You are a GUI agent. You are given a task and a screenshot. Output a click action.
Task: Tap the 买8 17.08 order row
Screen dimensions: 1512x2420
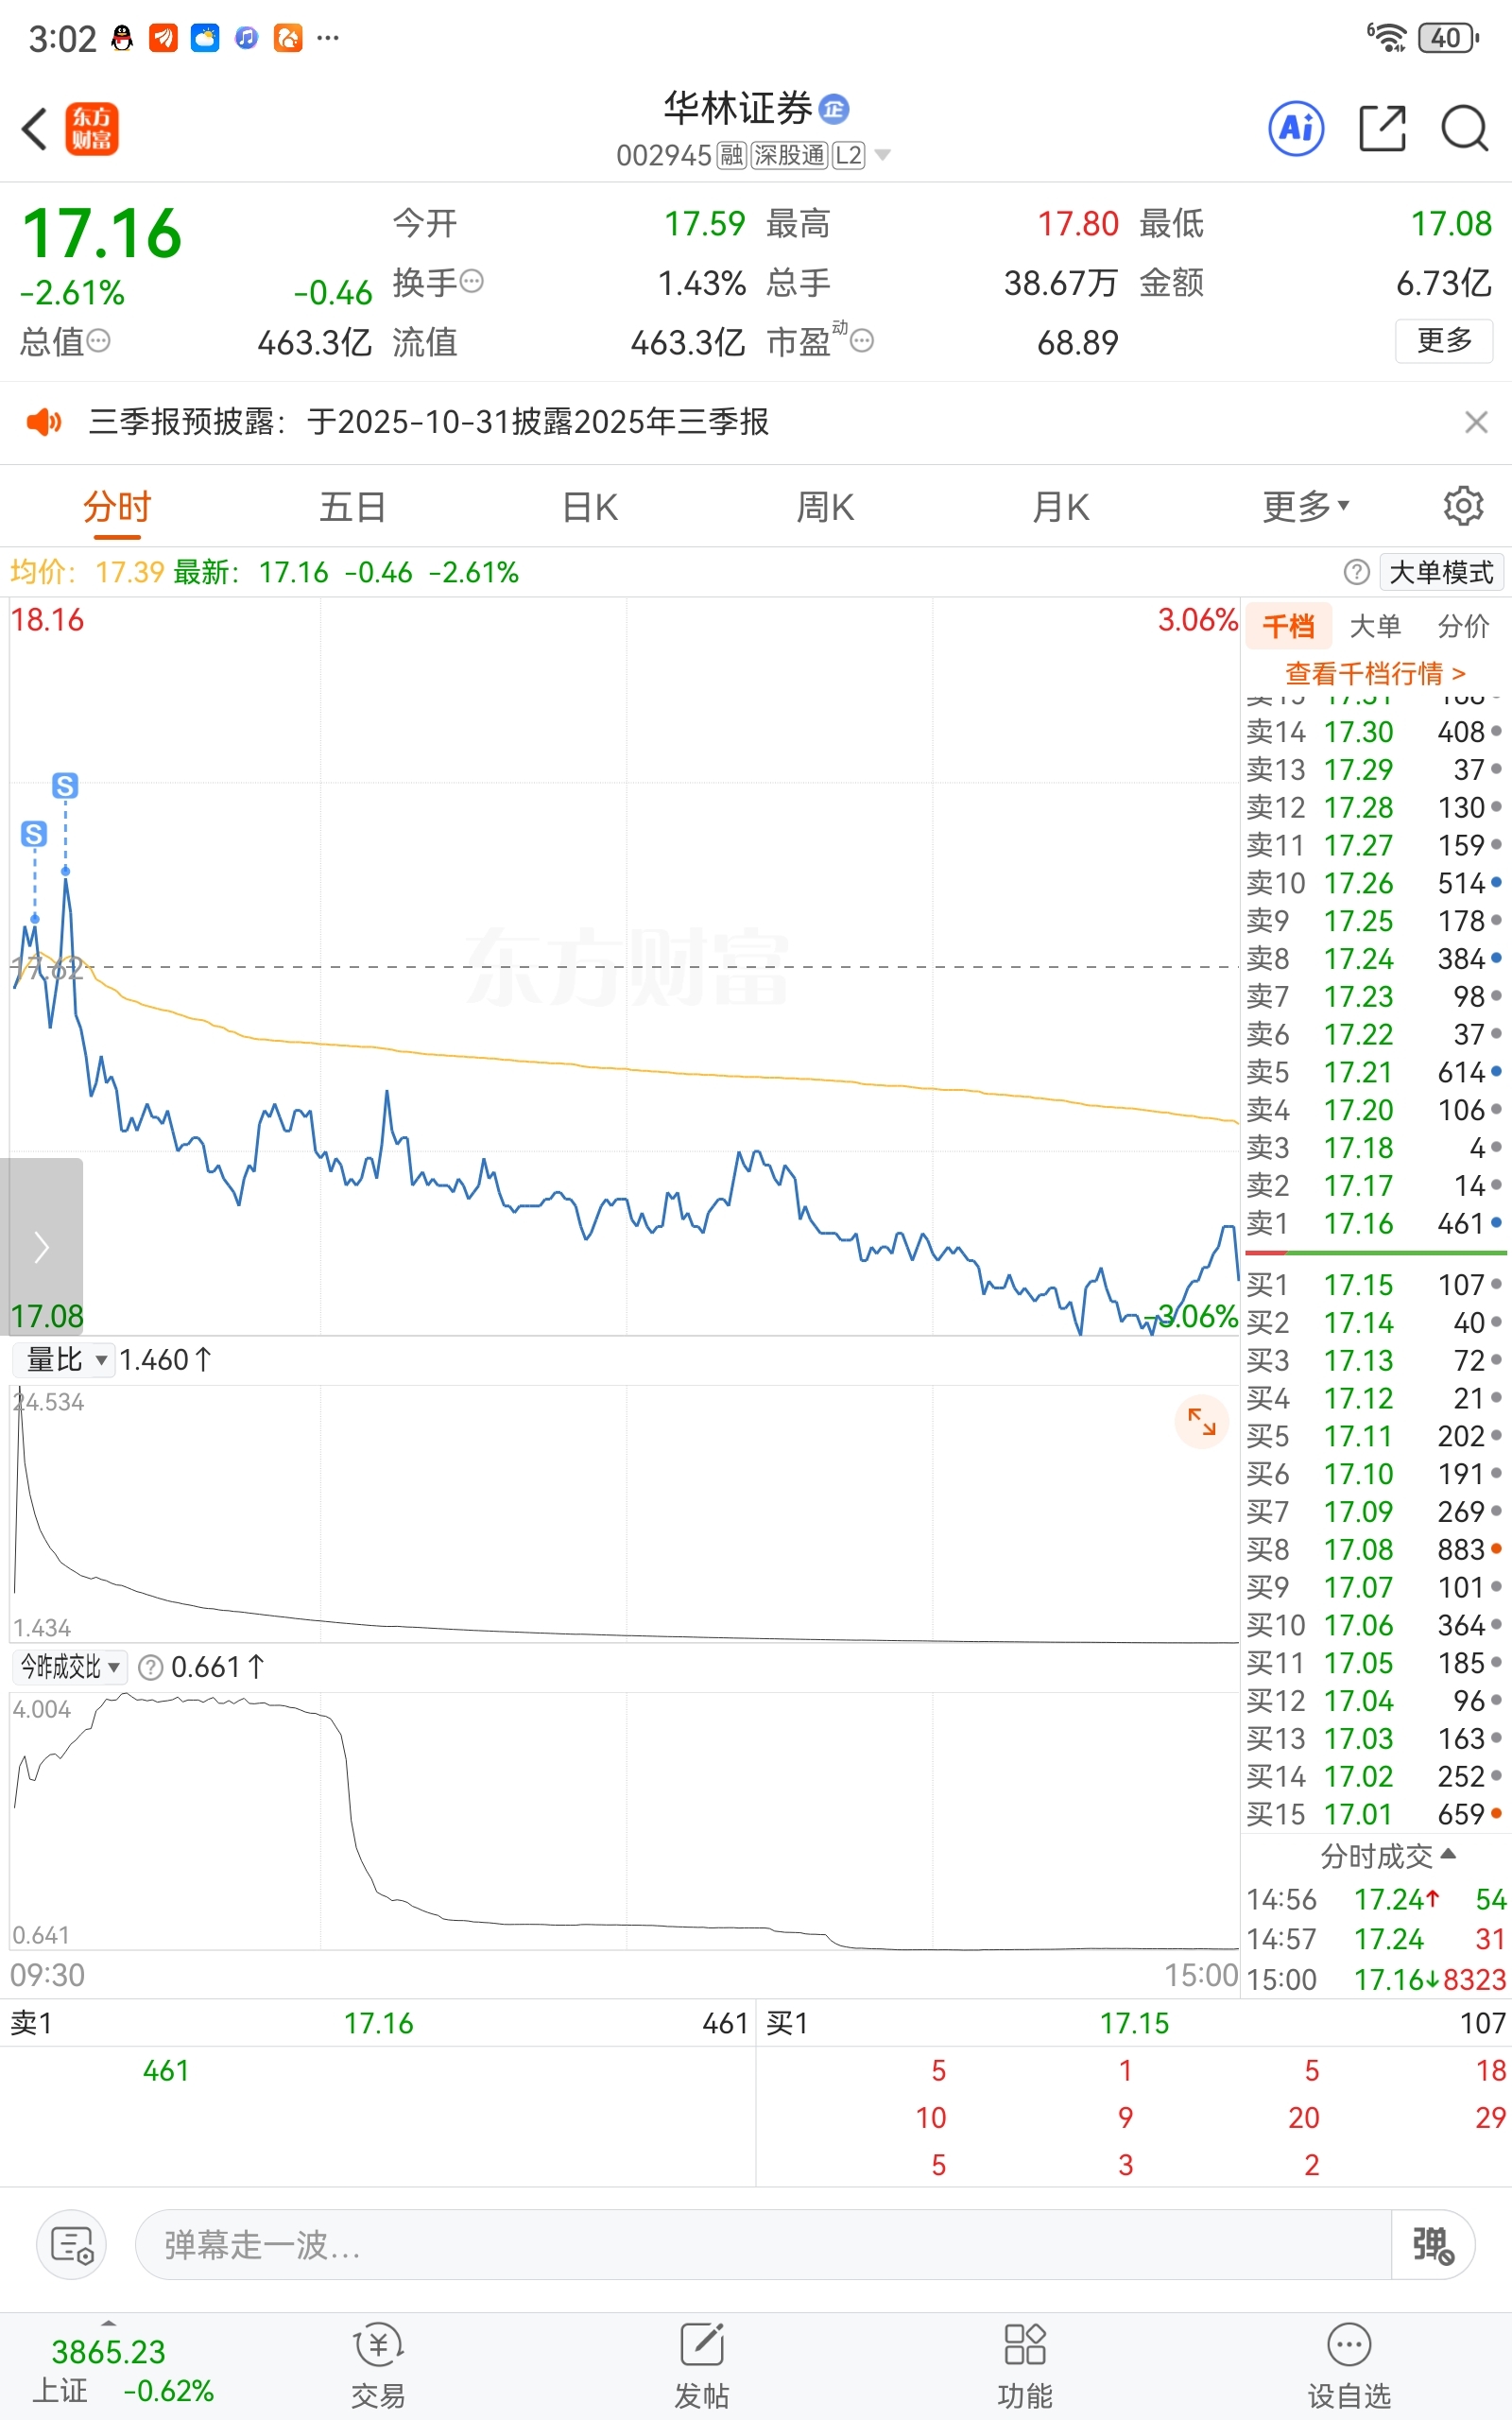[x=1375, y=1549]
